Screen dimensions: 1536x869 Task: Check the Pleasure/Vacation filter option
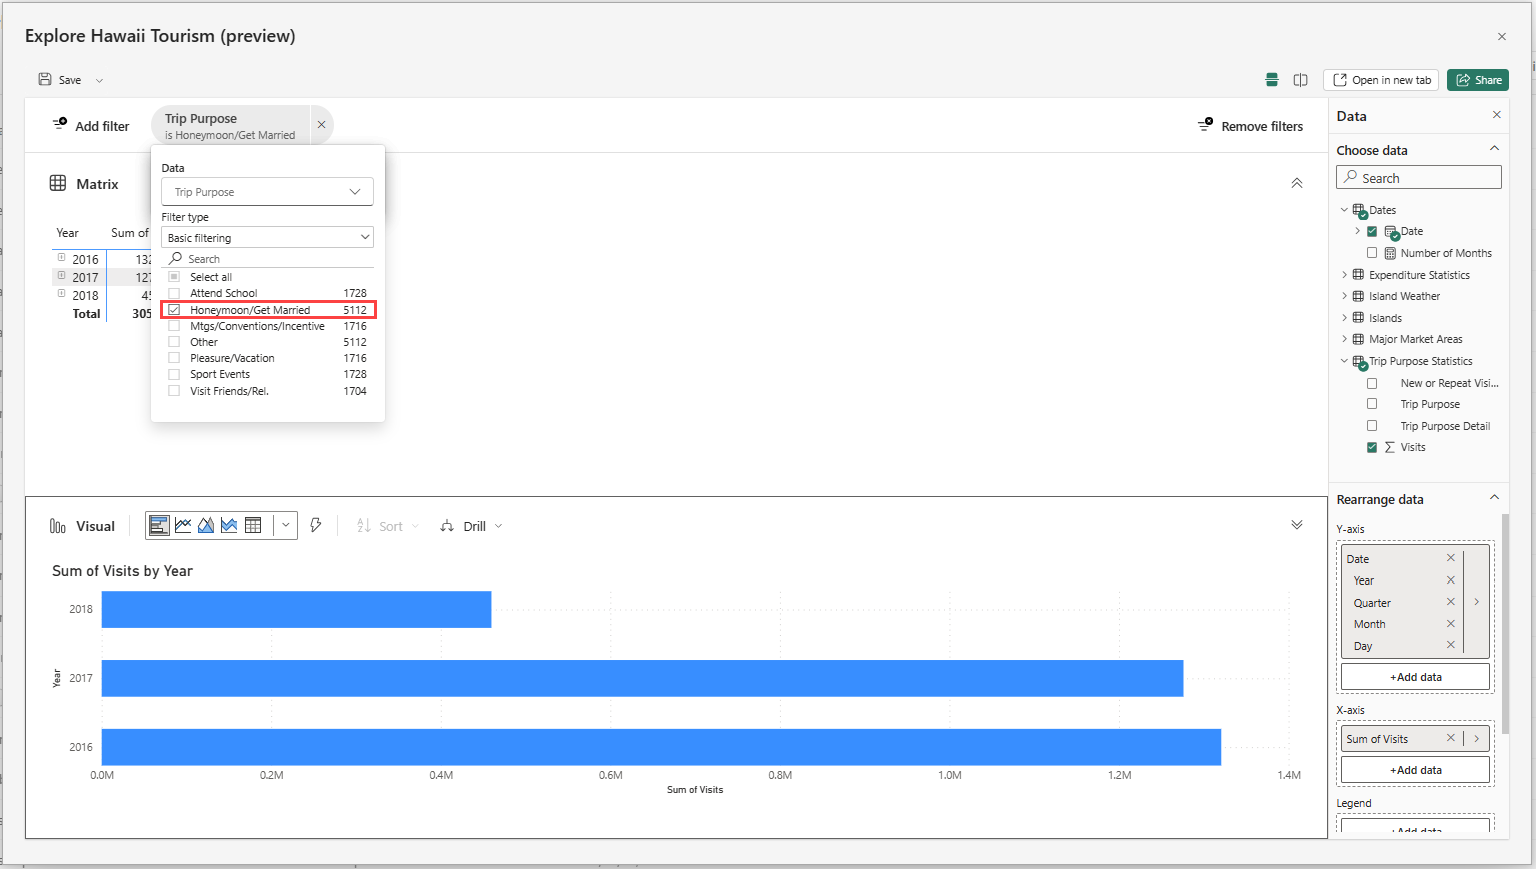[x=174, y=357]
